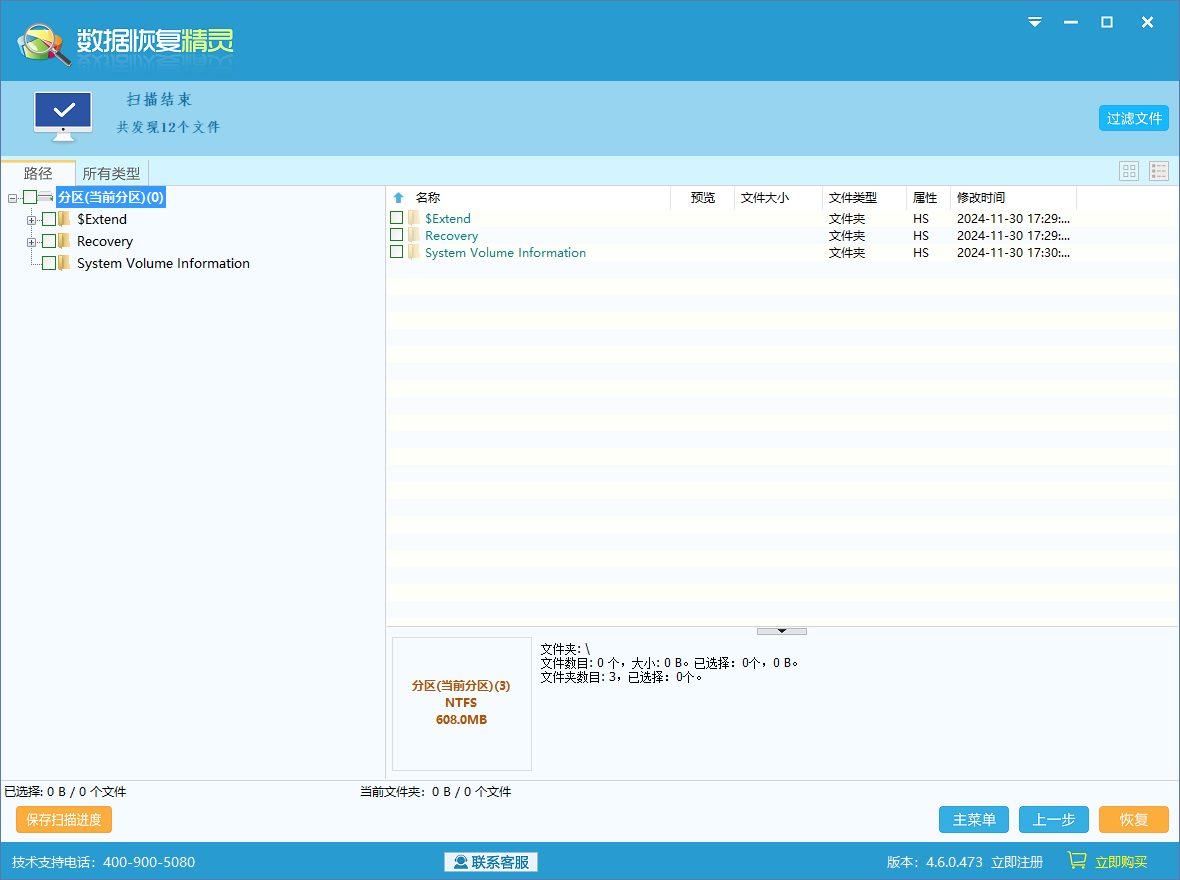The image size is (1180, 880).
Task: Click the 恢复 recover button
Action: (1133, 819)
